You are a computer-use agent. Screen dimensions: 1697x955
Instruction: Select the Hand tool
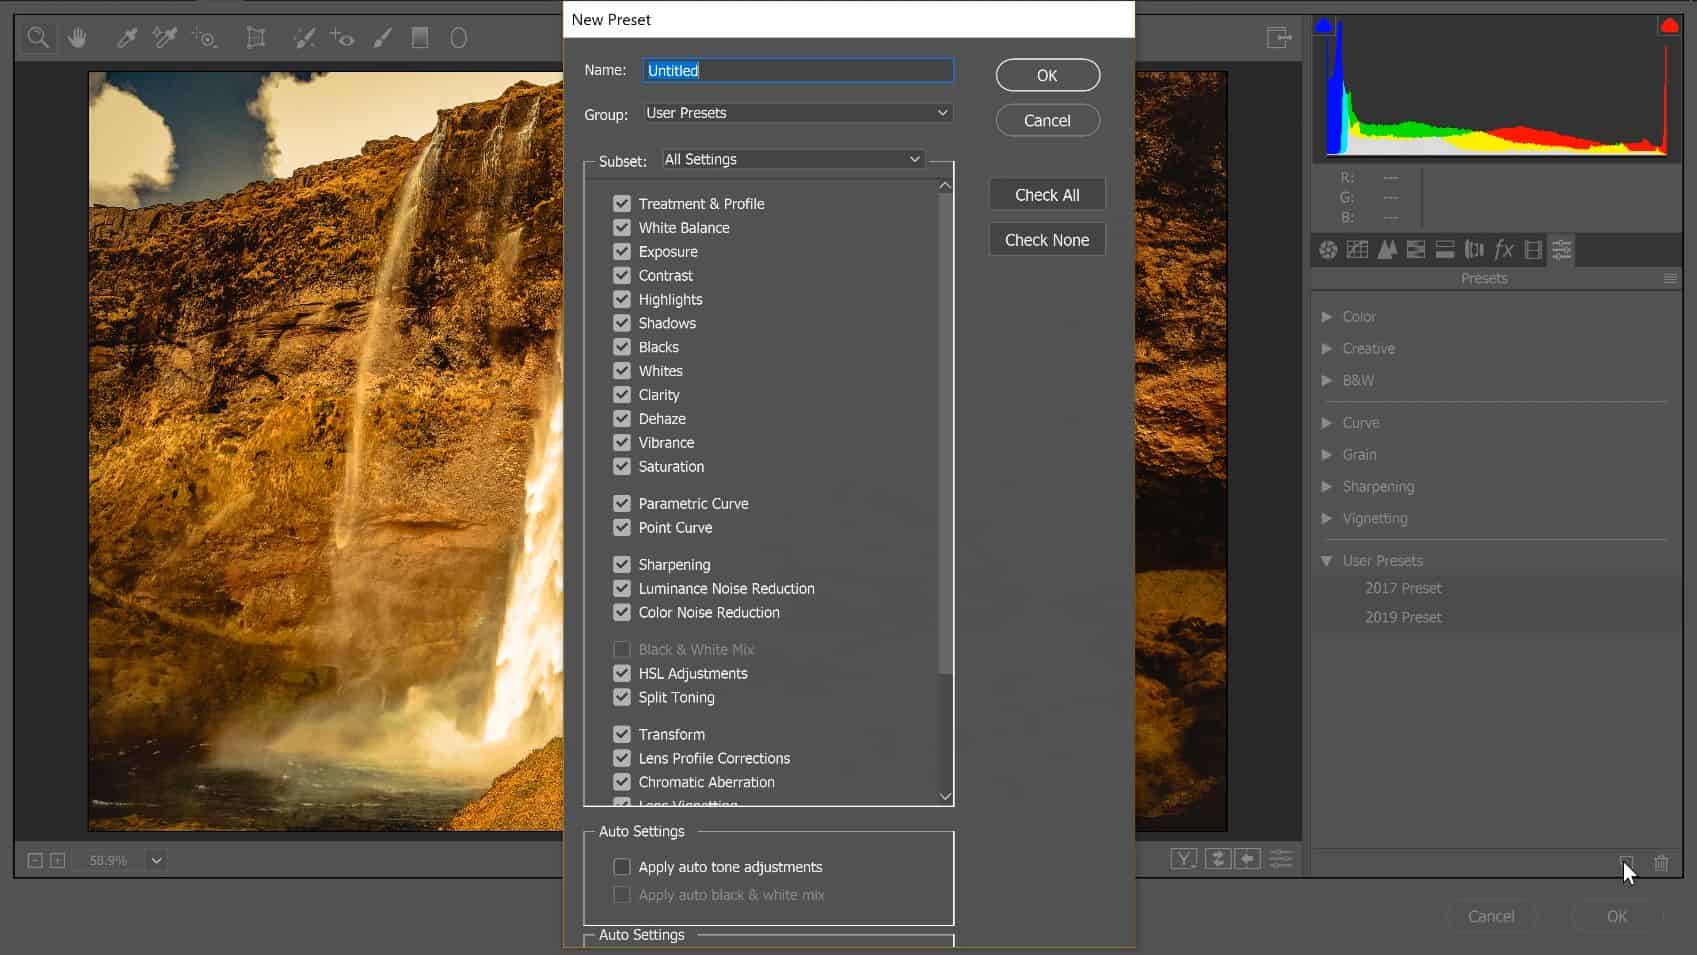(77, 38)
